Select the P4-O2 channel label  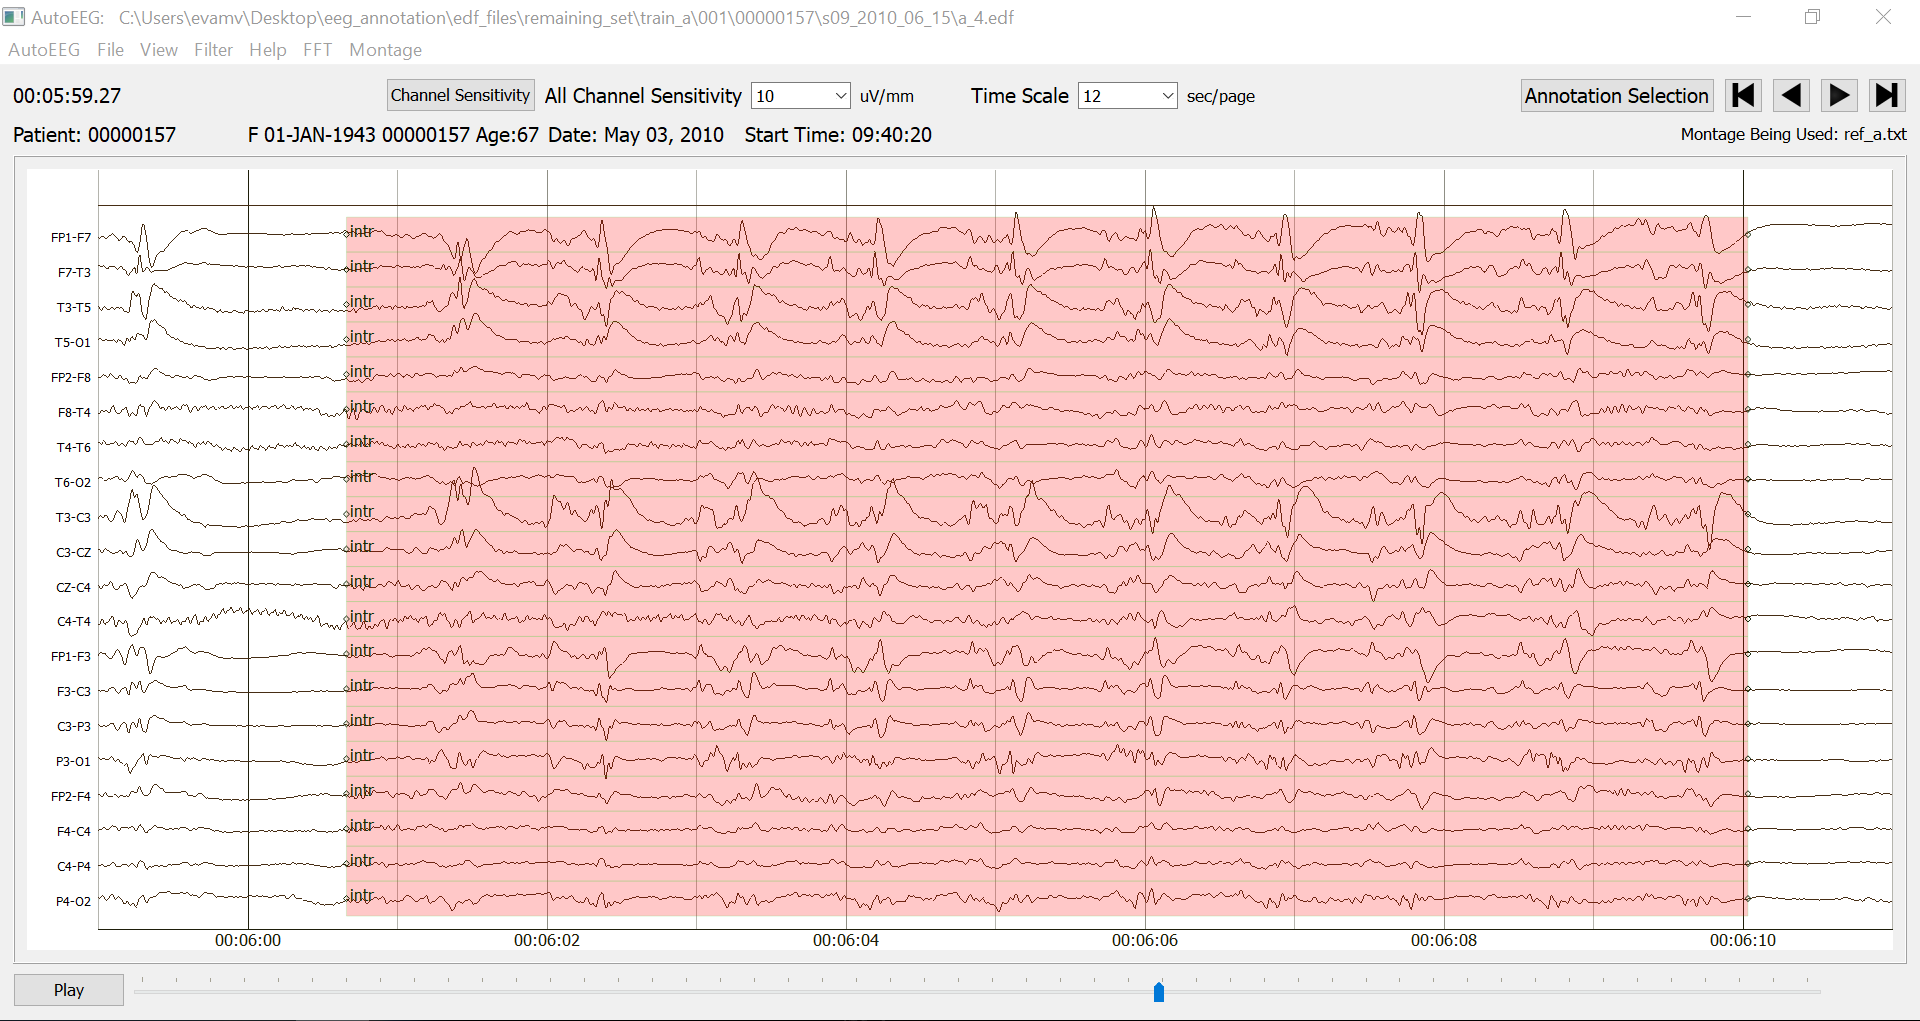point(73,902)
